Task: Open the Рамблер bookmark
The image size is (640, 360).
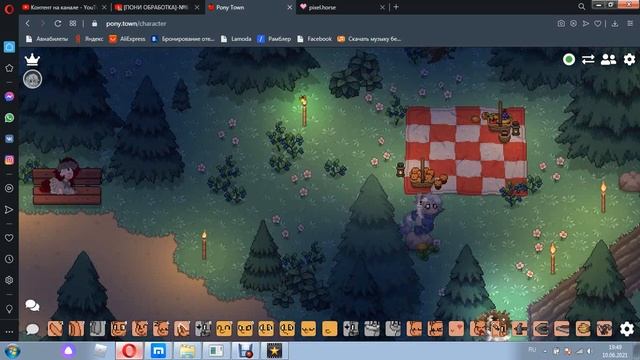Action: [274, 39]
